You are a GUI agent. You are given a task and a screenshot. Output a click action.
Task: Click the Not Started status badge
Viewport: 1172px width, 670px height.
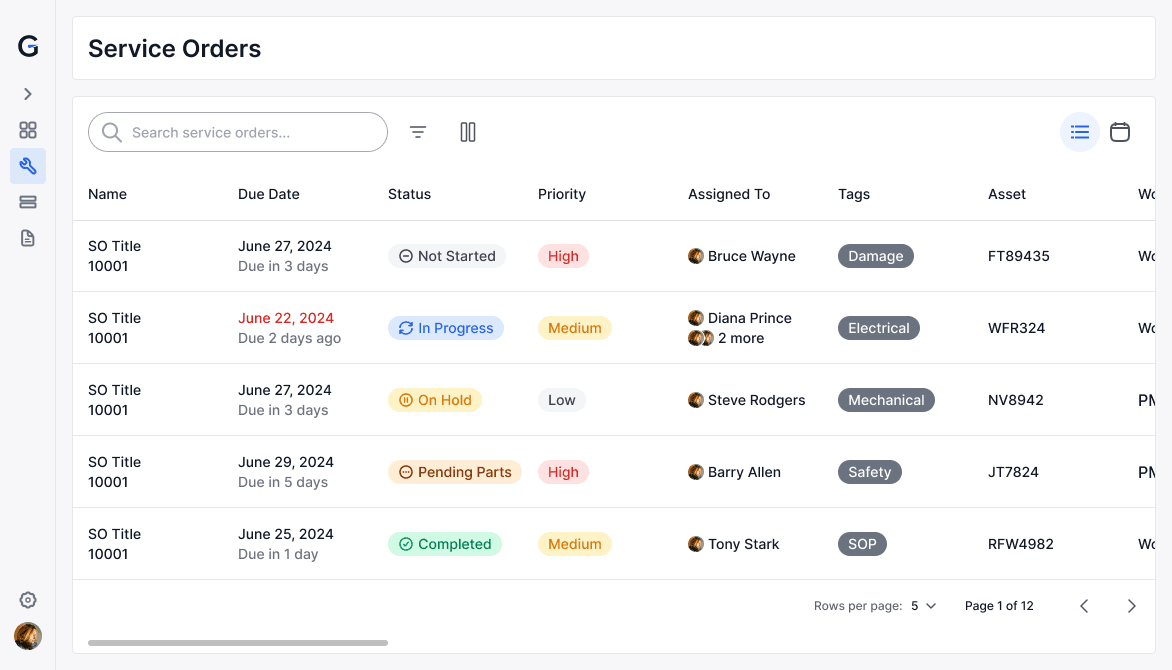[x=447, y=256]
